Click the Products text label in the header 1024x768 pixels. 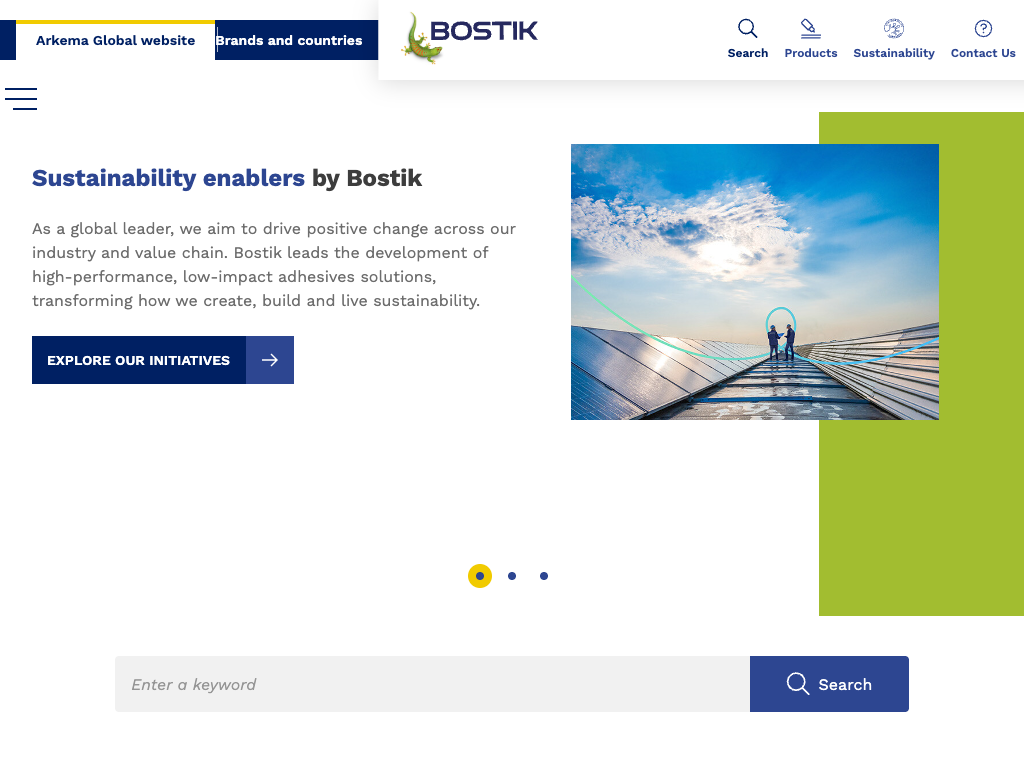[810, 53]
